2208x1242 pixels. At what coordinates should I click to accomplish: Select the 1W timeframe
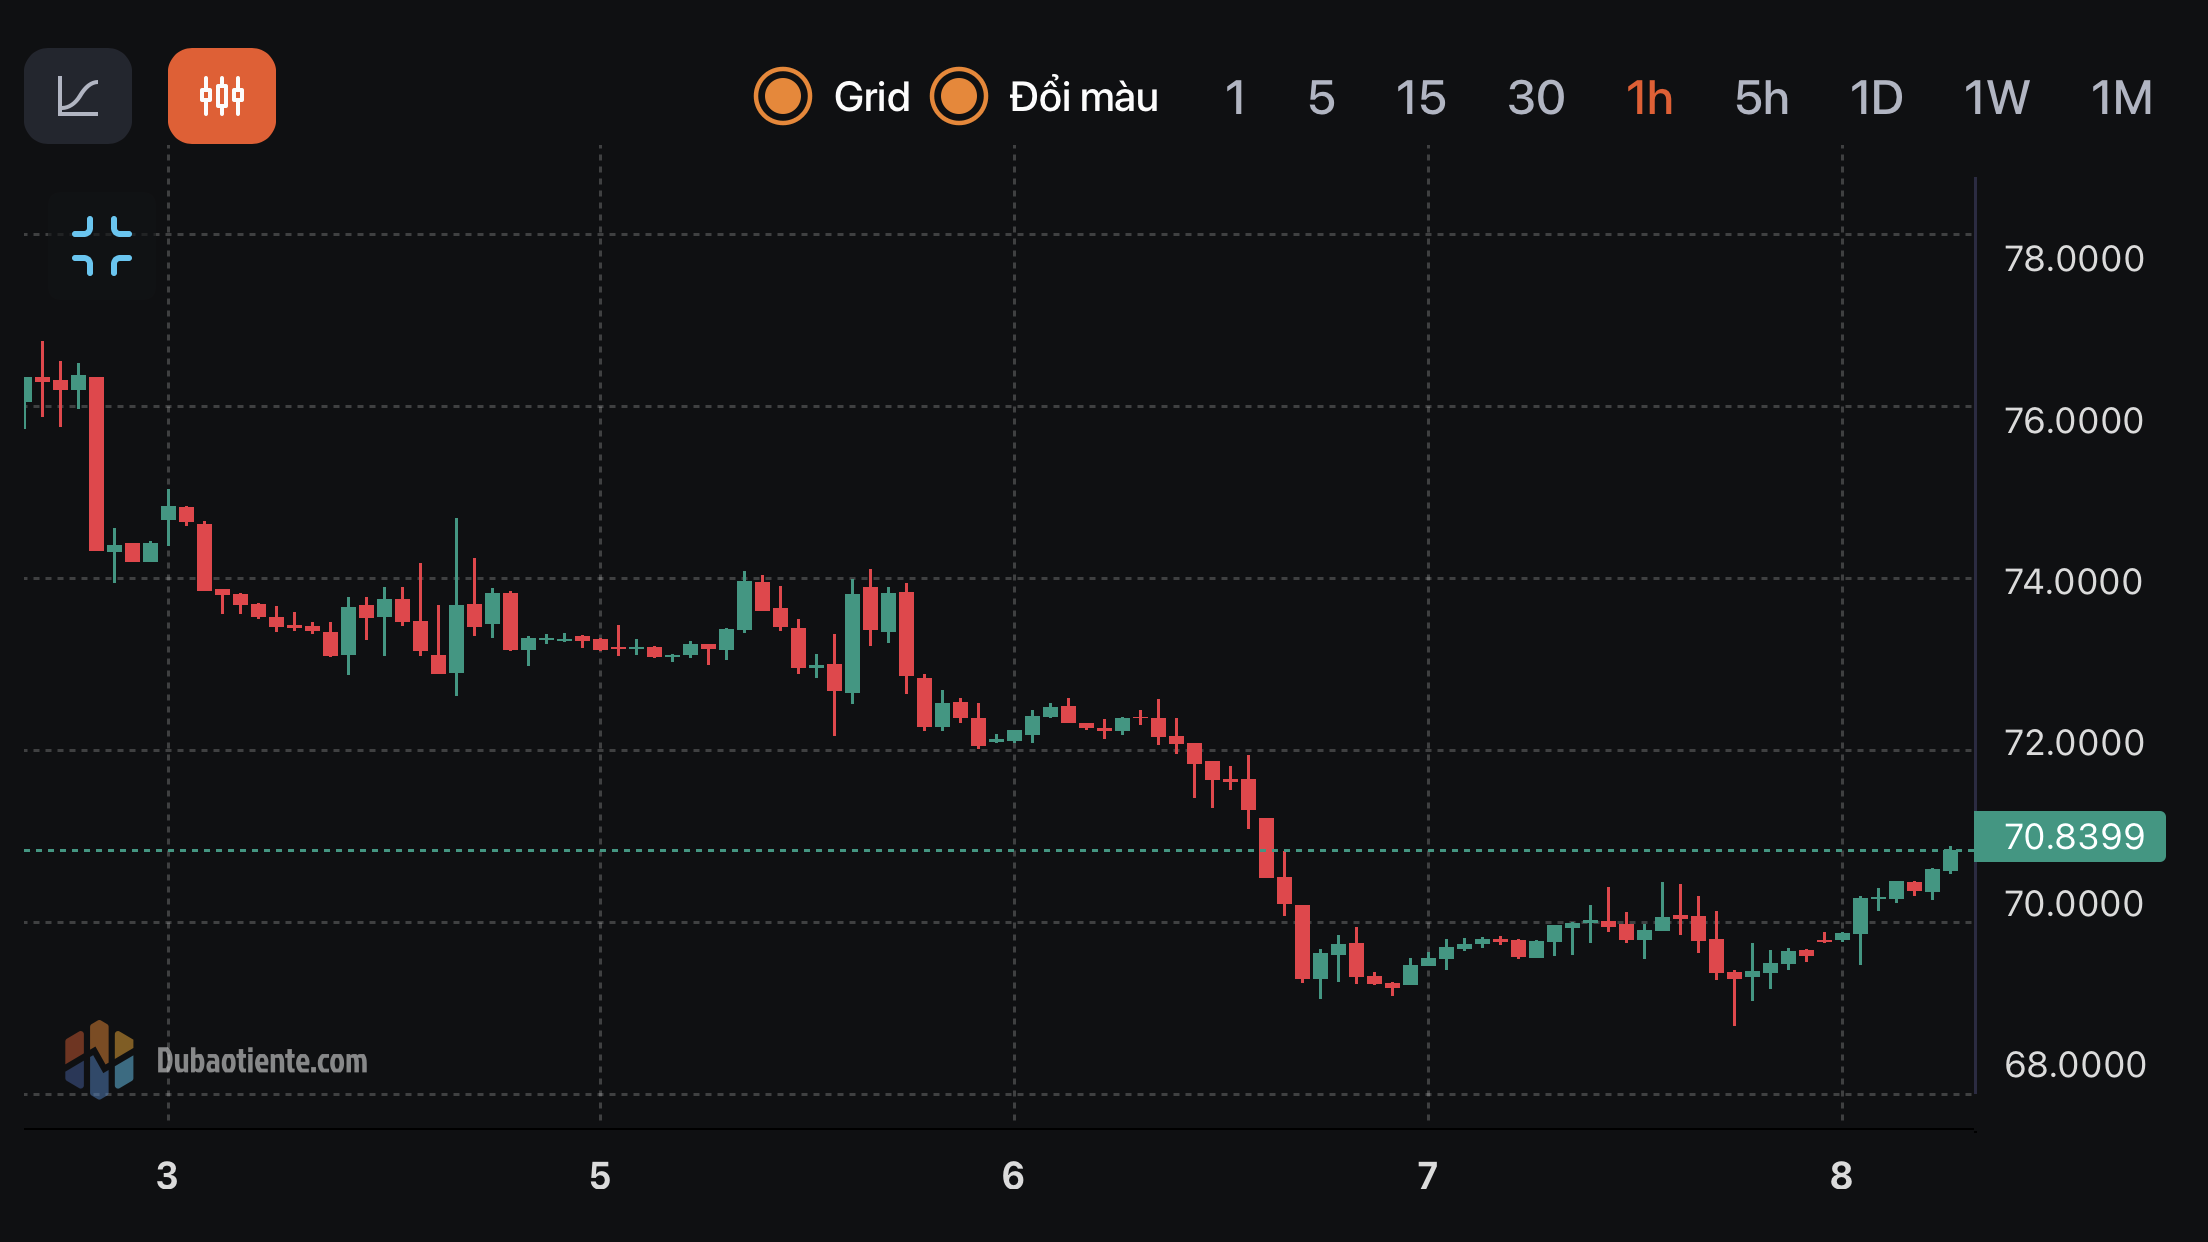[x=1996, y=98]
